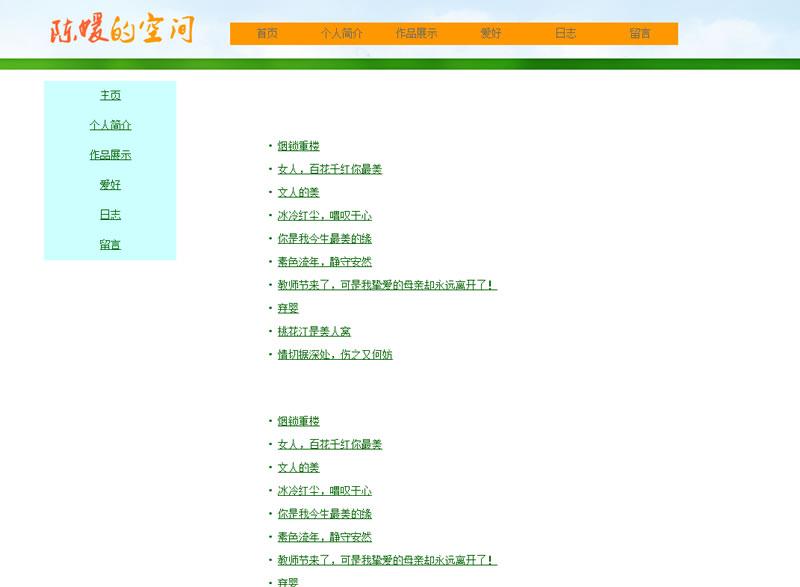Open the sidebar 日志 link
Viewport: 800px width, 587px height.
tap(110, 215)
